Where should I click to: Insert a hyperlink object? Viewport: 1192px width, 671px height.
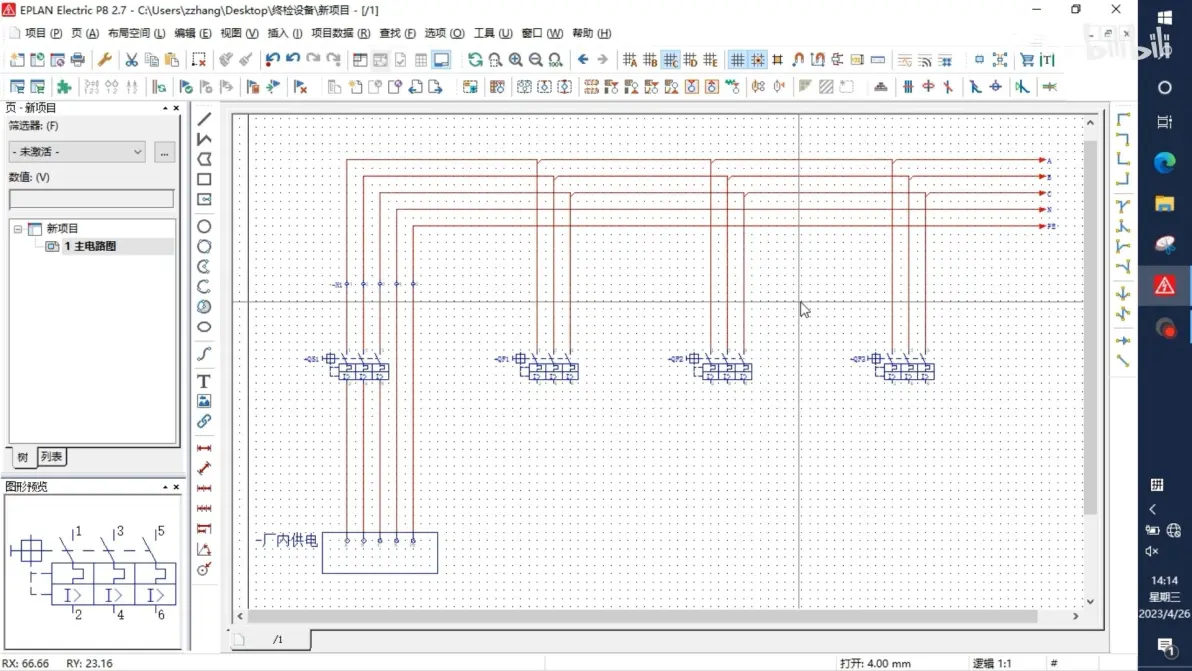204,421
